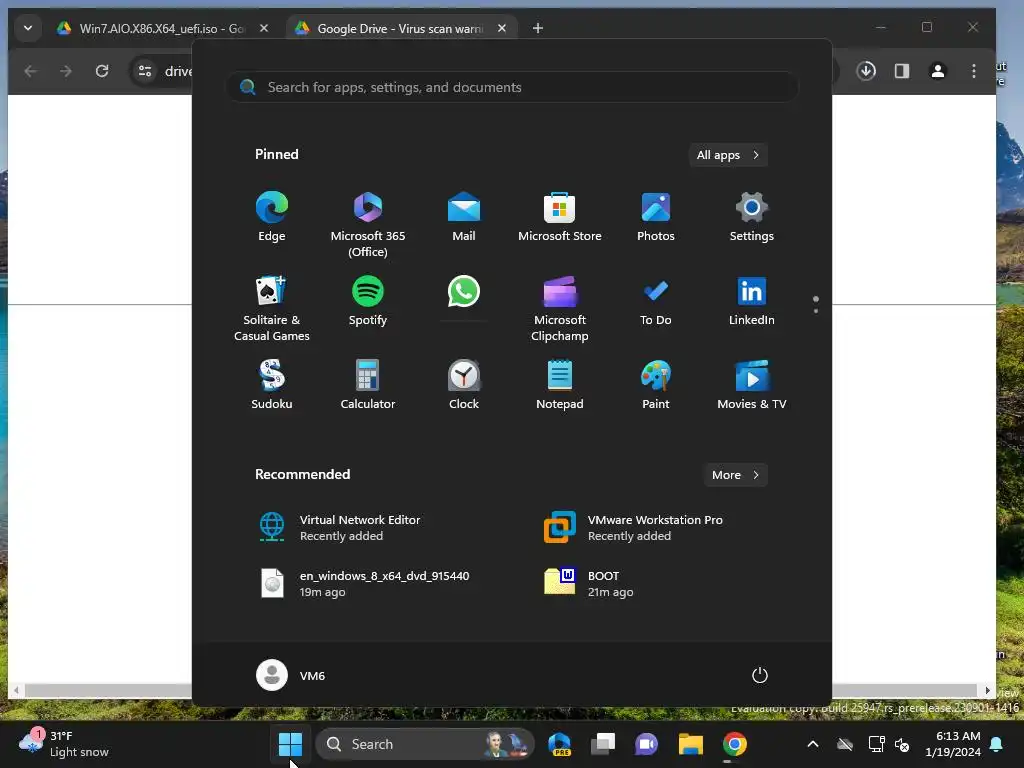1024x768 pixels.
Task: Open a new Chrome tab
Action: click(x=537, y=28)
